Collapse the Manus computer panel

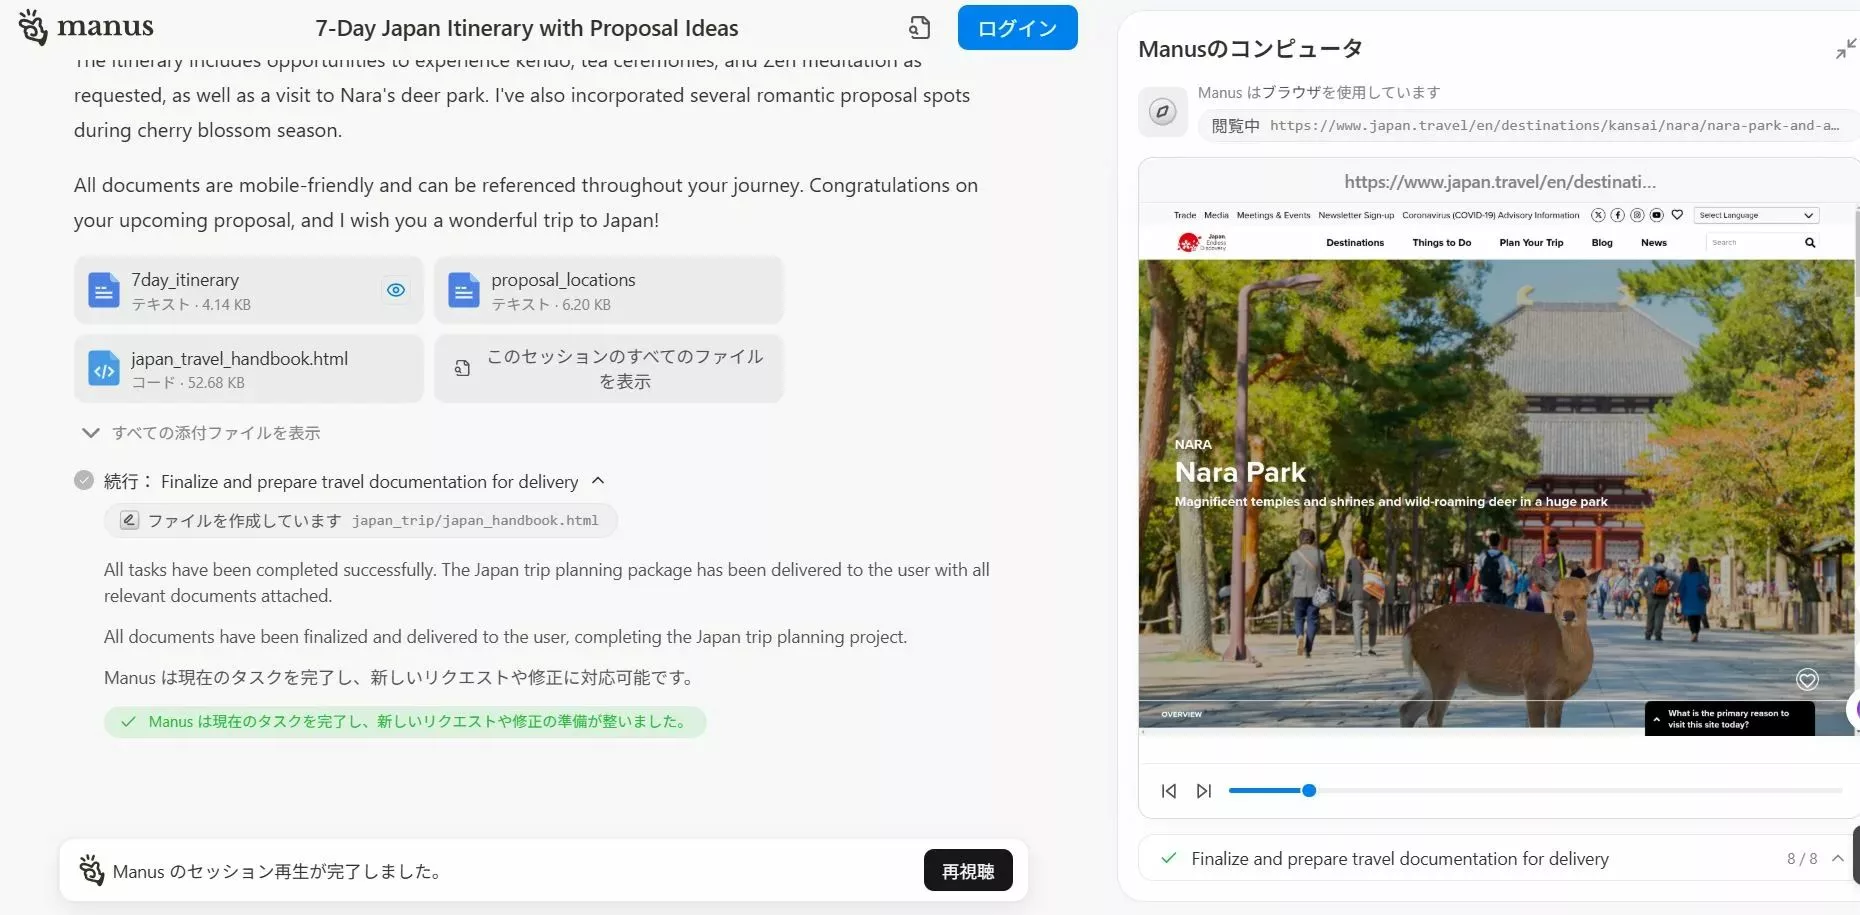pos(1846,48)
